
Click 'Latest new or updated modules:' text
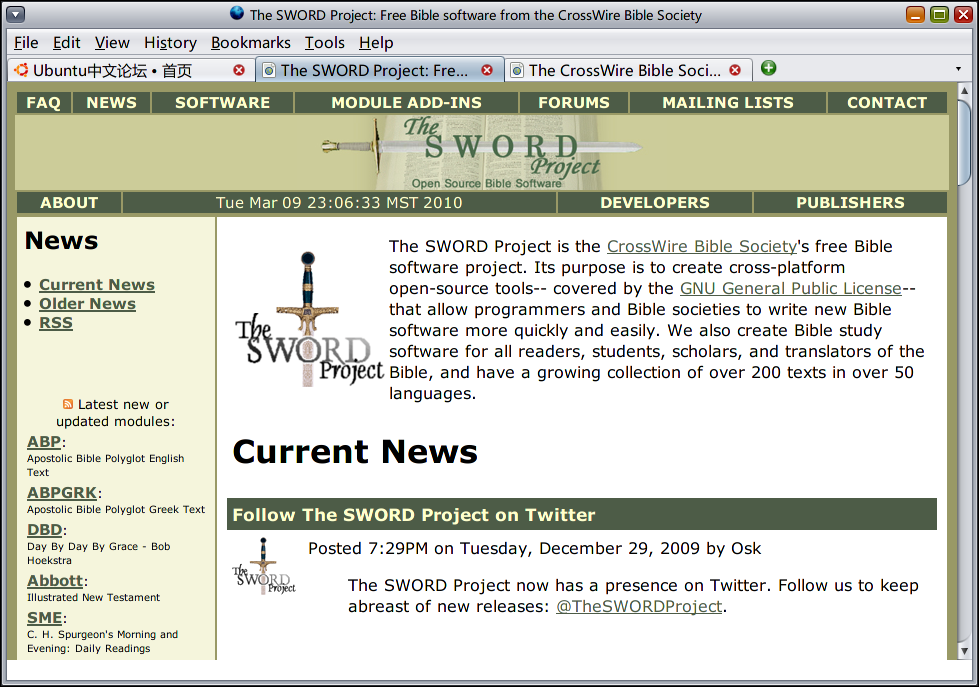coord(116,413)
